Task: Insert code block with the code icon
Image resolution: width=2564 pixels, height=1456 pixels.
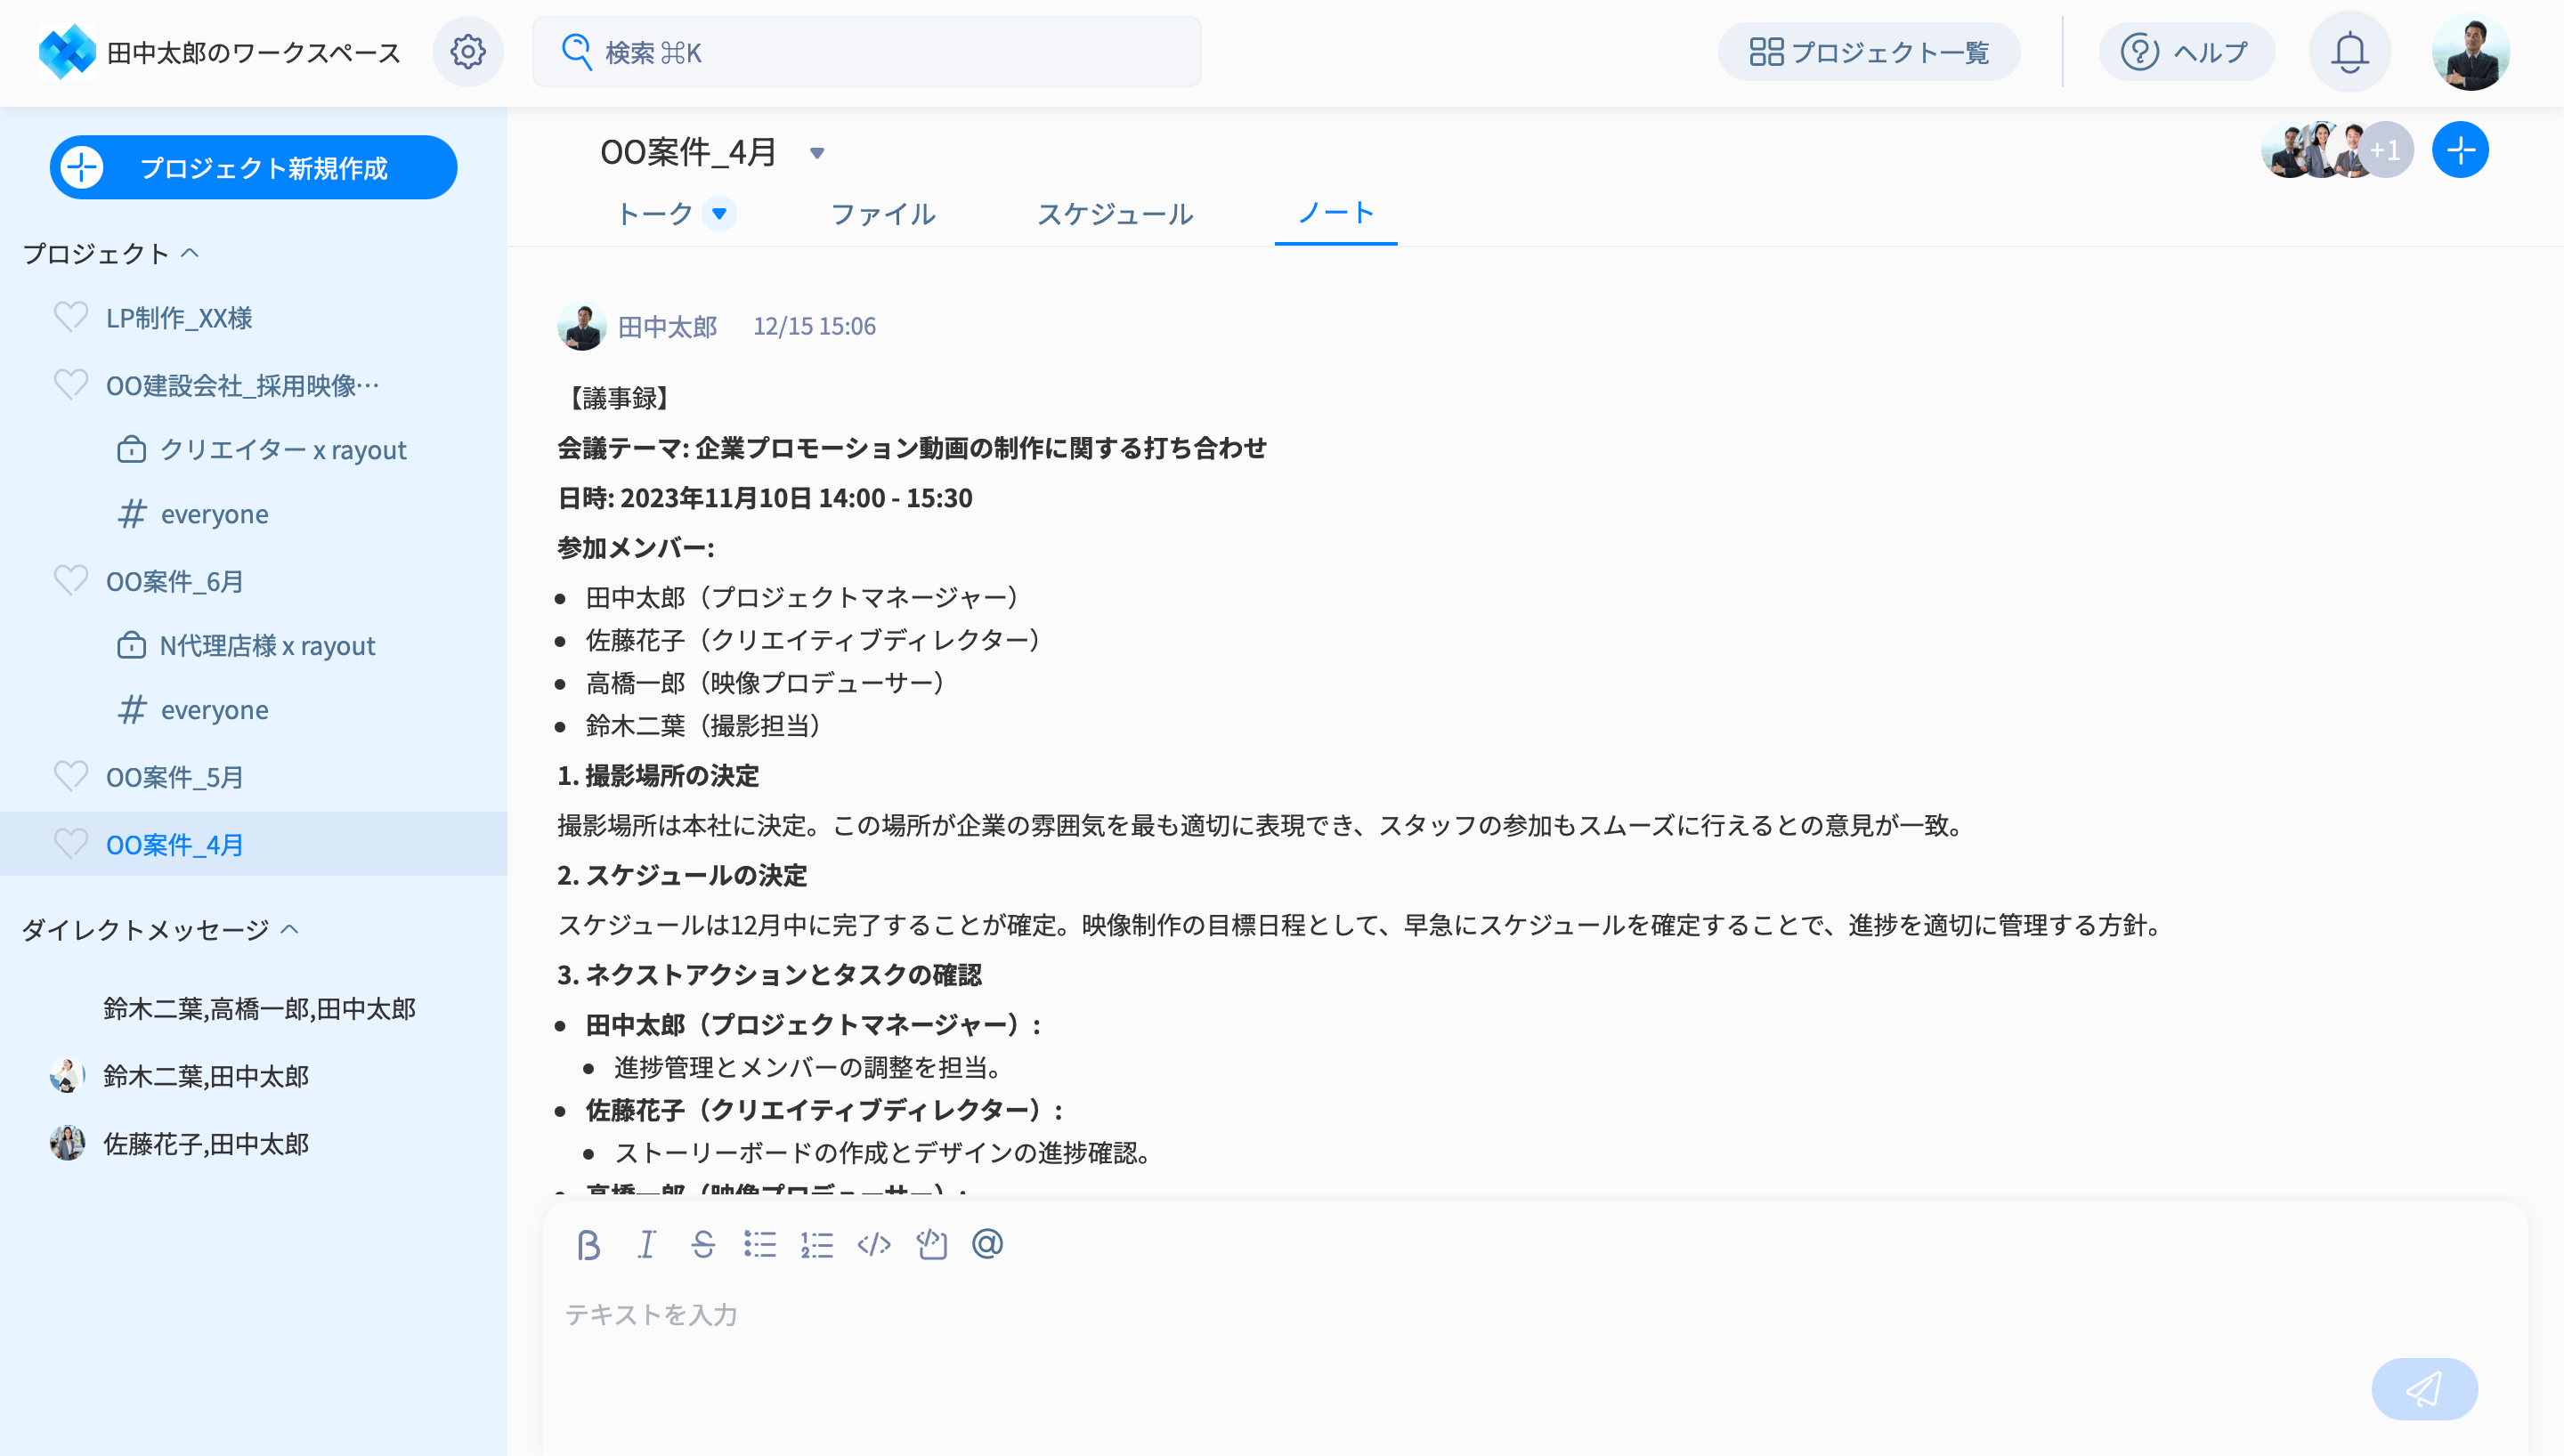Action: (874, 1245)
